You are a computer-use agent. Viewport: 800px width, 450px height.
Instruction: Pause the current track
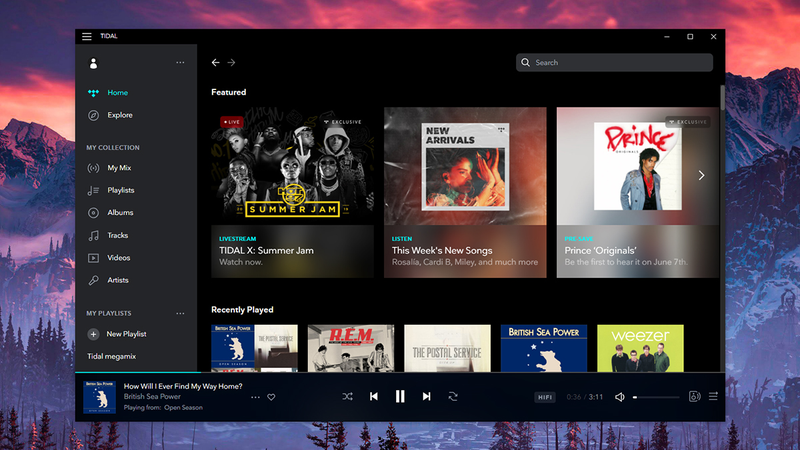pyautogui.click(x=400, y=396)
